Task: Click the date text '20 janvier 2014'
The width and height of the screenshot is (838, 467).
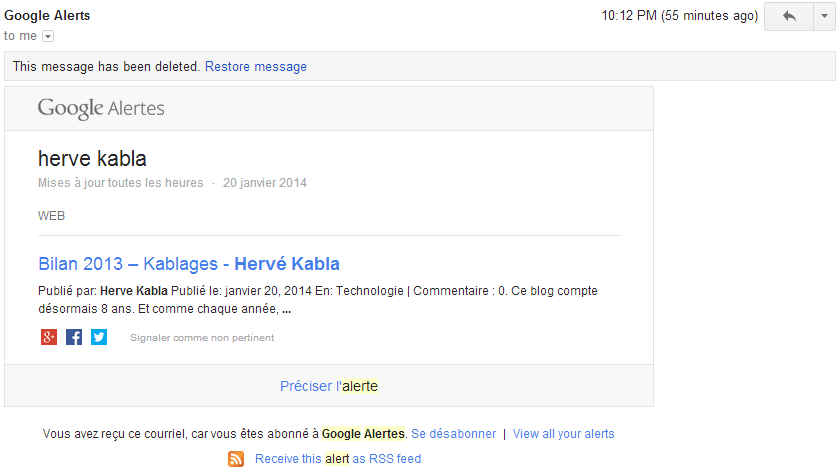Action: tap(265, 183)
